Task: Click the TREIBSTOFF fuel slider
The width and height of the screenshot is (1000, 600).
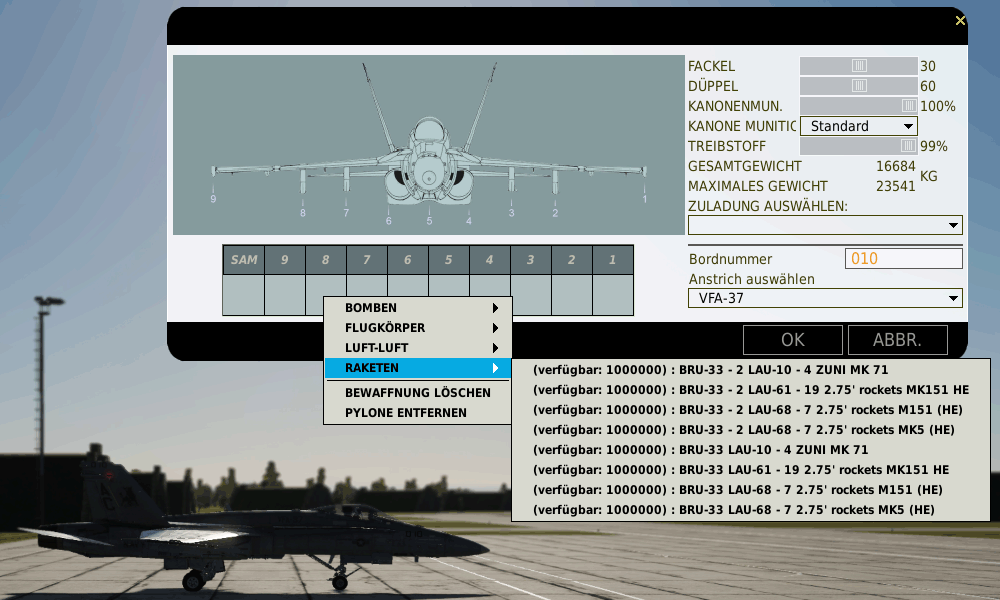Action: pos(858,146)
